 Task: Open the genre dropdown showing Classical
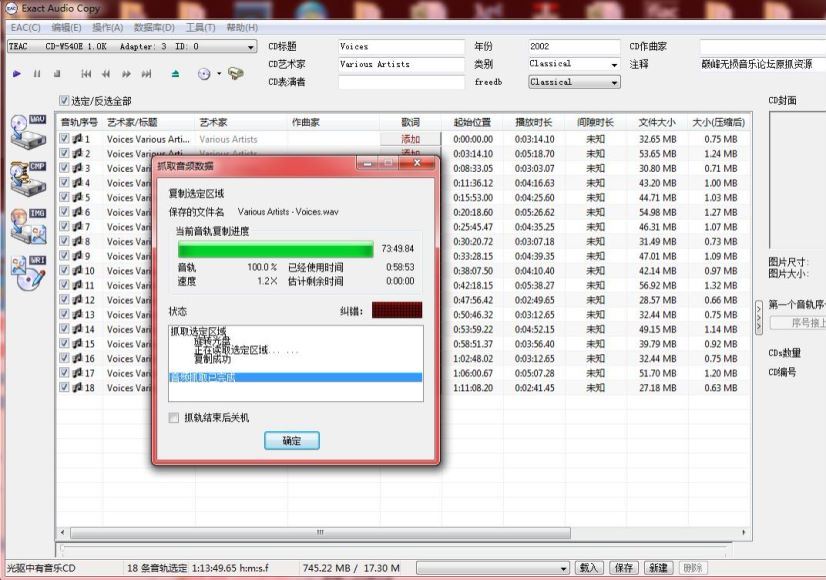click(614, 64)
